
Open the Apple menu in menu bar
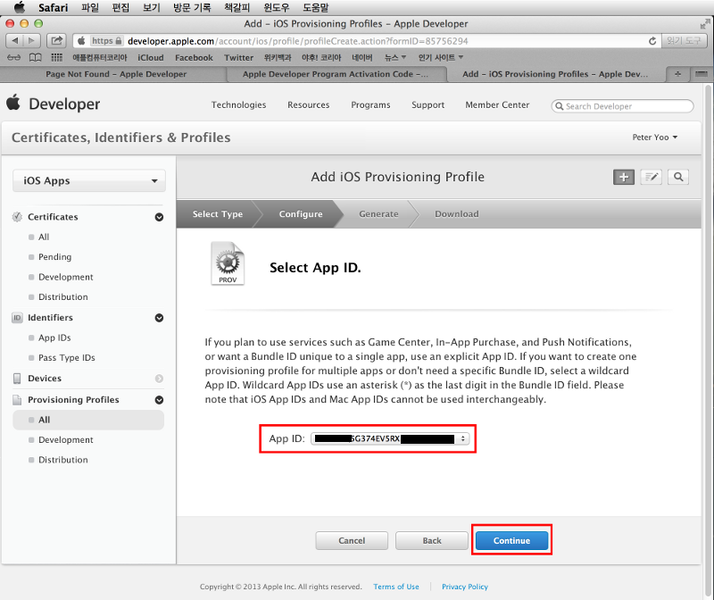pos(18,7)
